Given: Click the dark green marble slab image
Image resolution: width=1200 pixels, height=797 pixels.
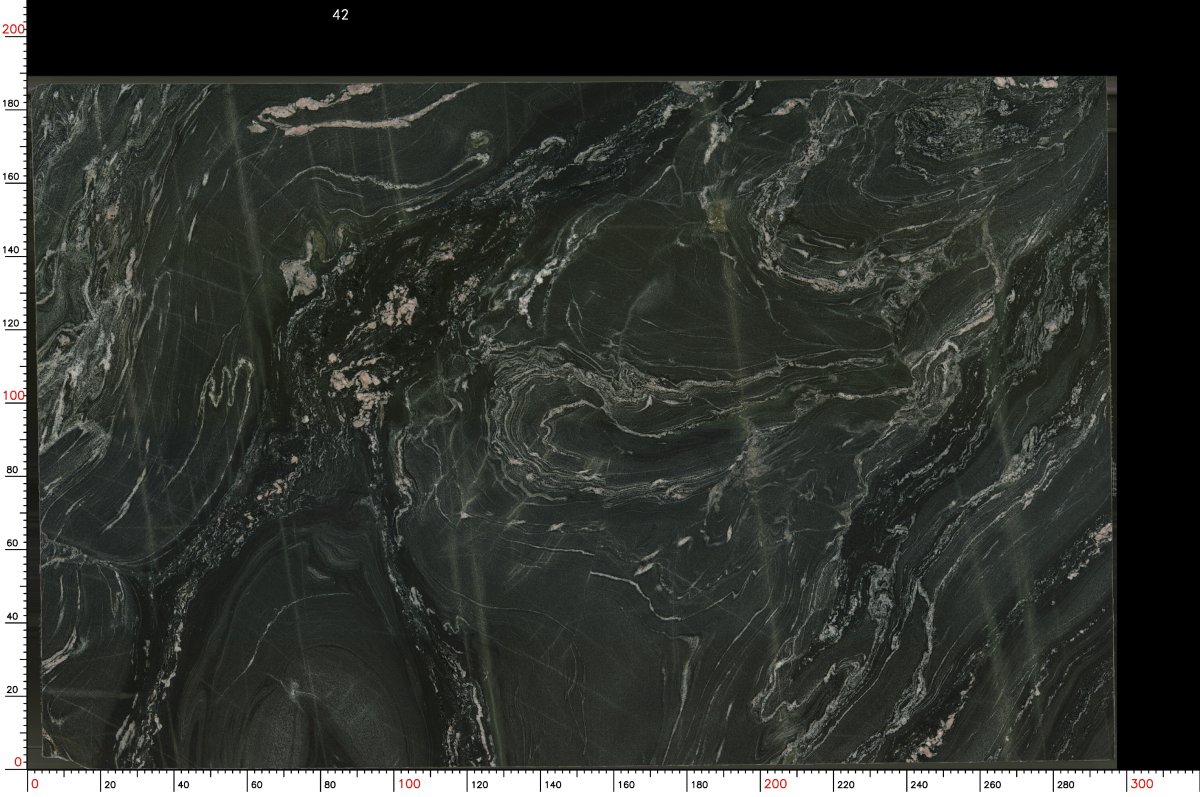Looking at the screenshot, I should (572, 422).
